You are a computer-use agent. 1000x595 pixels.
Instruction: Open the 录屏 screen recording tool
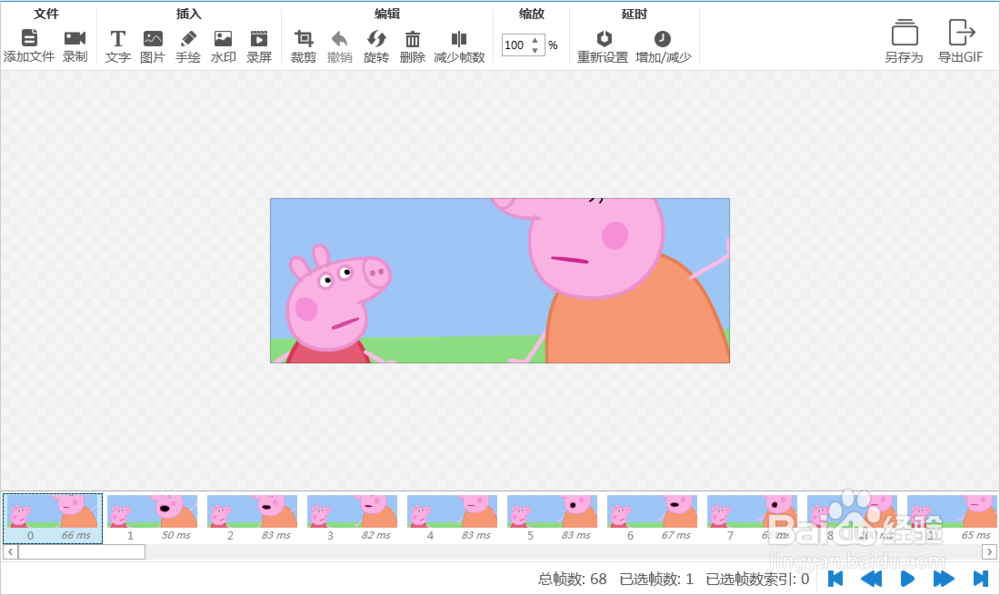coord(259,39)
